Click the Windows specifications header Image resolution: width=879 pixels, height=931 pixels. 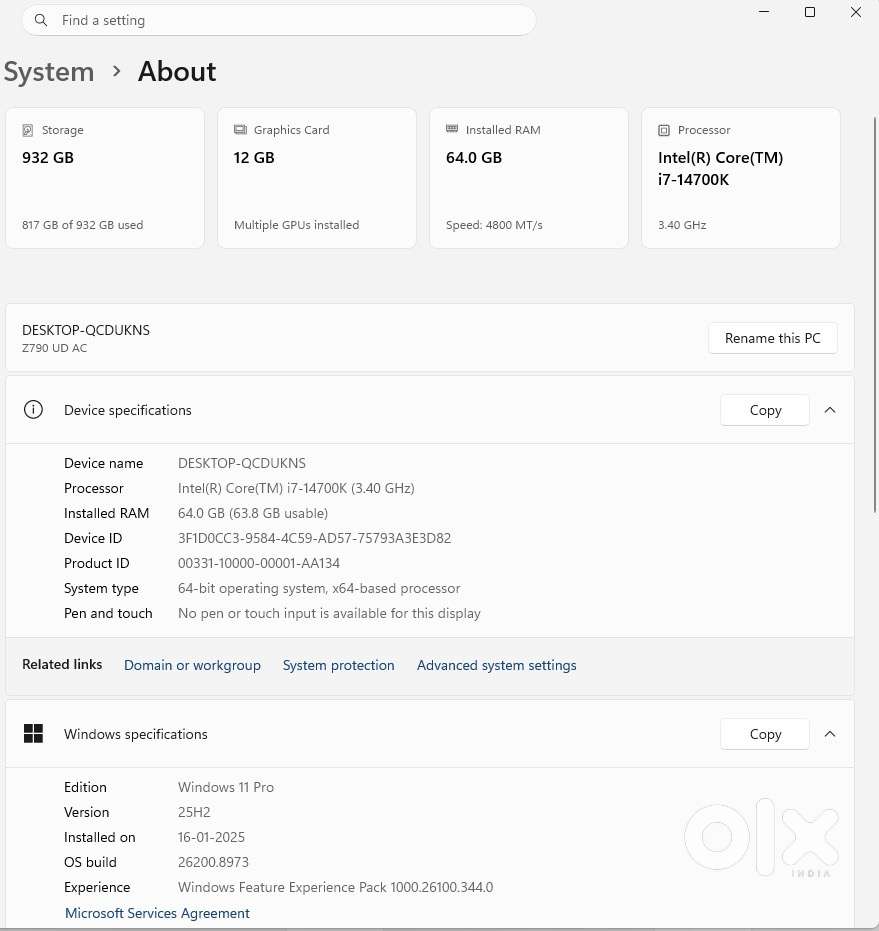tap(430, 734)
